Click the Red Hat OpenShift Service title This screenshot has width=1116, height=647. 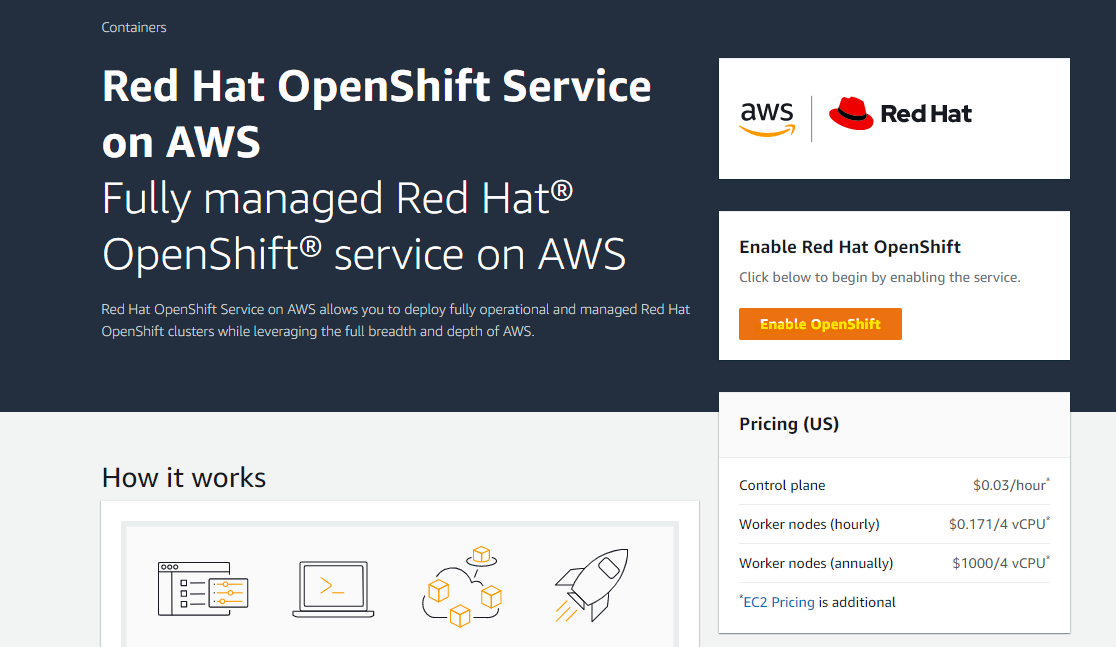pos(375,113)
